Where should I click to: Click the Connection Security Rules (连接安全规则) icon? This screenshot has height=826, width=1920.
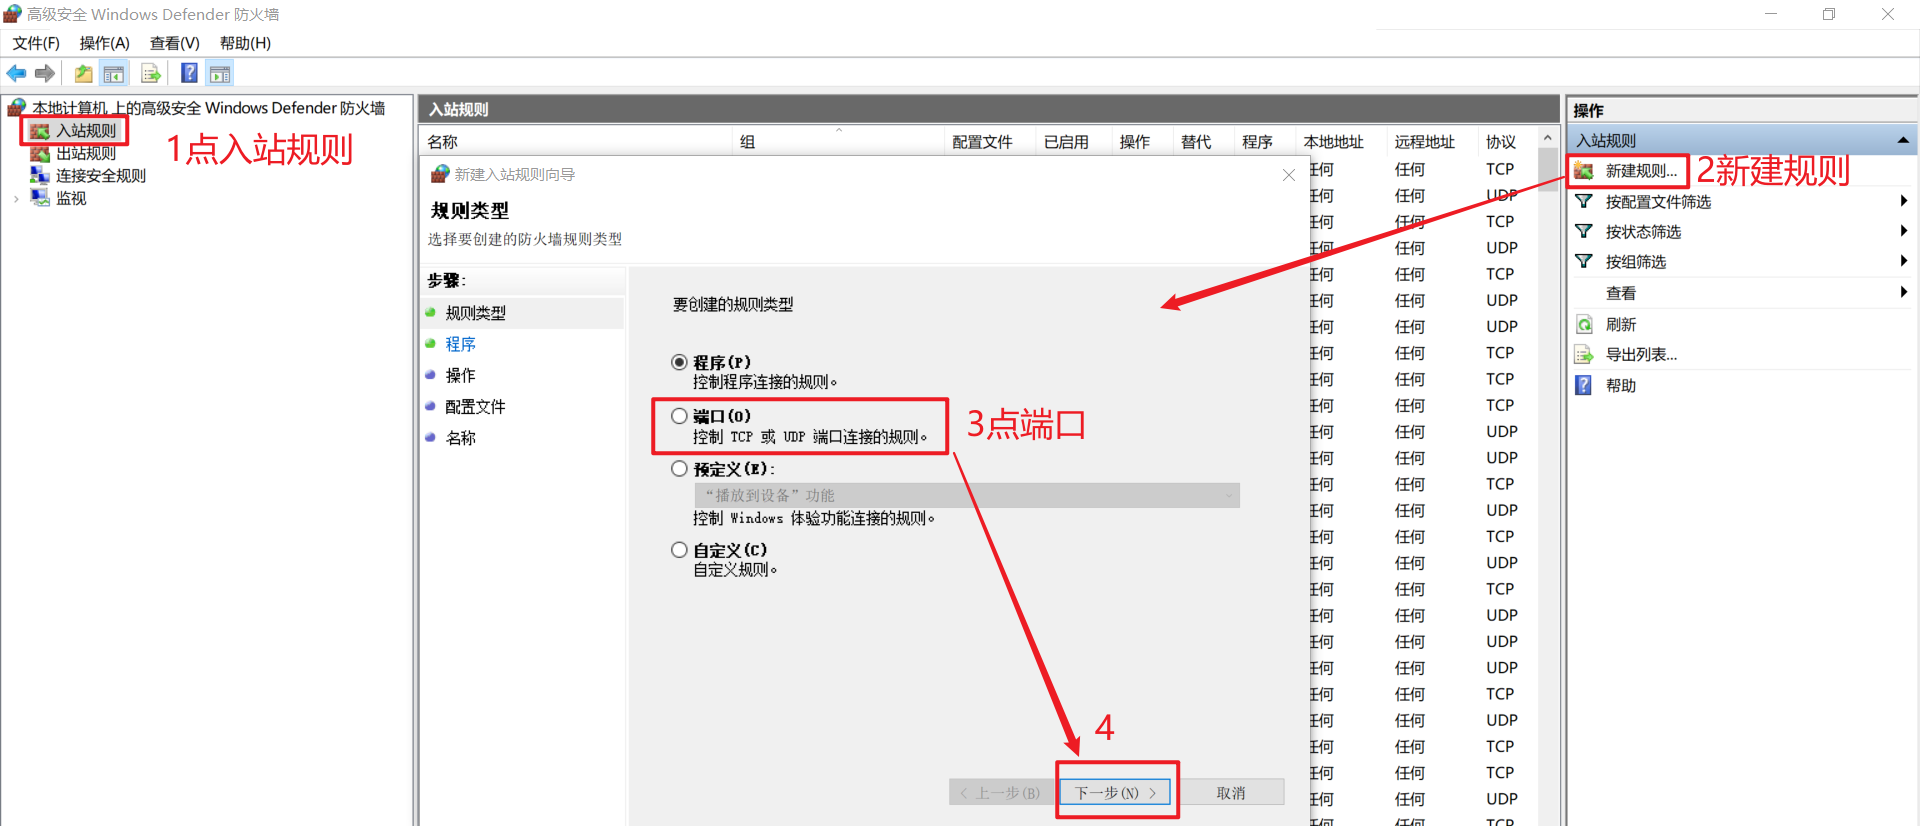(x=40, y=175)
